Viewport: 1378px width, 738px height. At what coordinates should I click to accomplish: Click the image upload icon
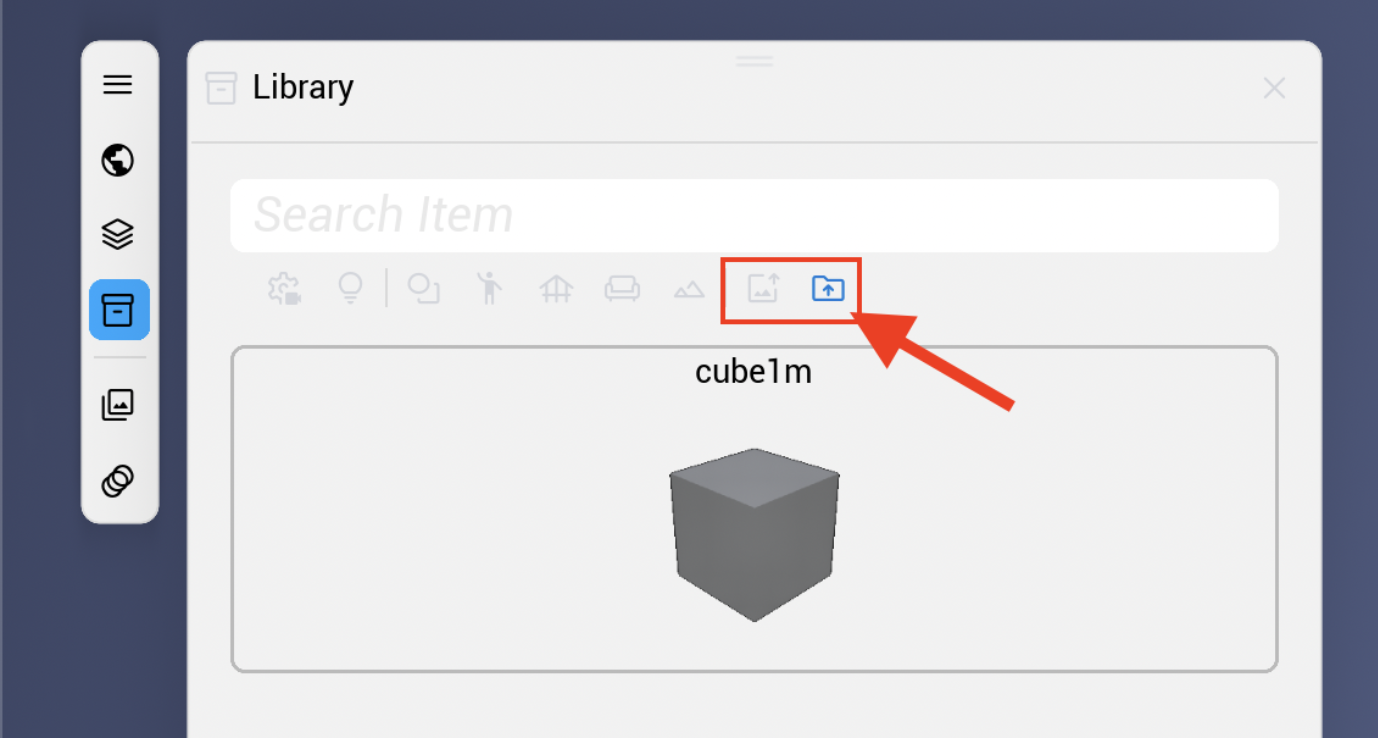point(764,289)
